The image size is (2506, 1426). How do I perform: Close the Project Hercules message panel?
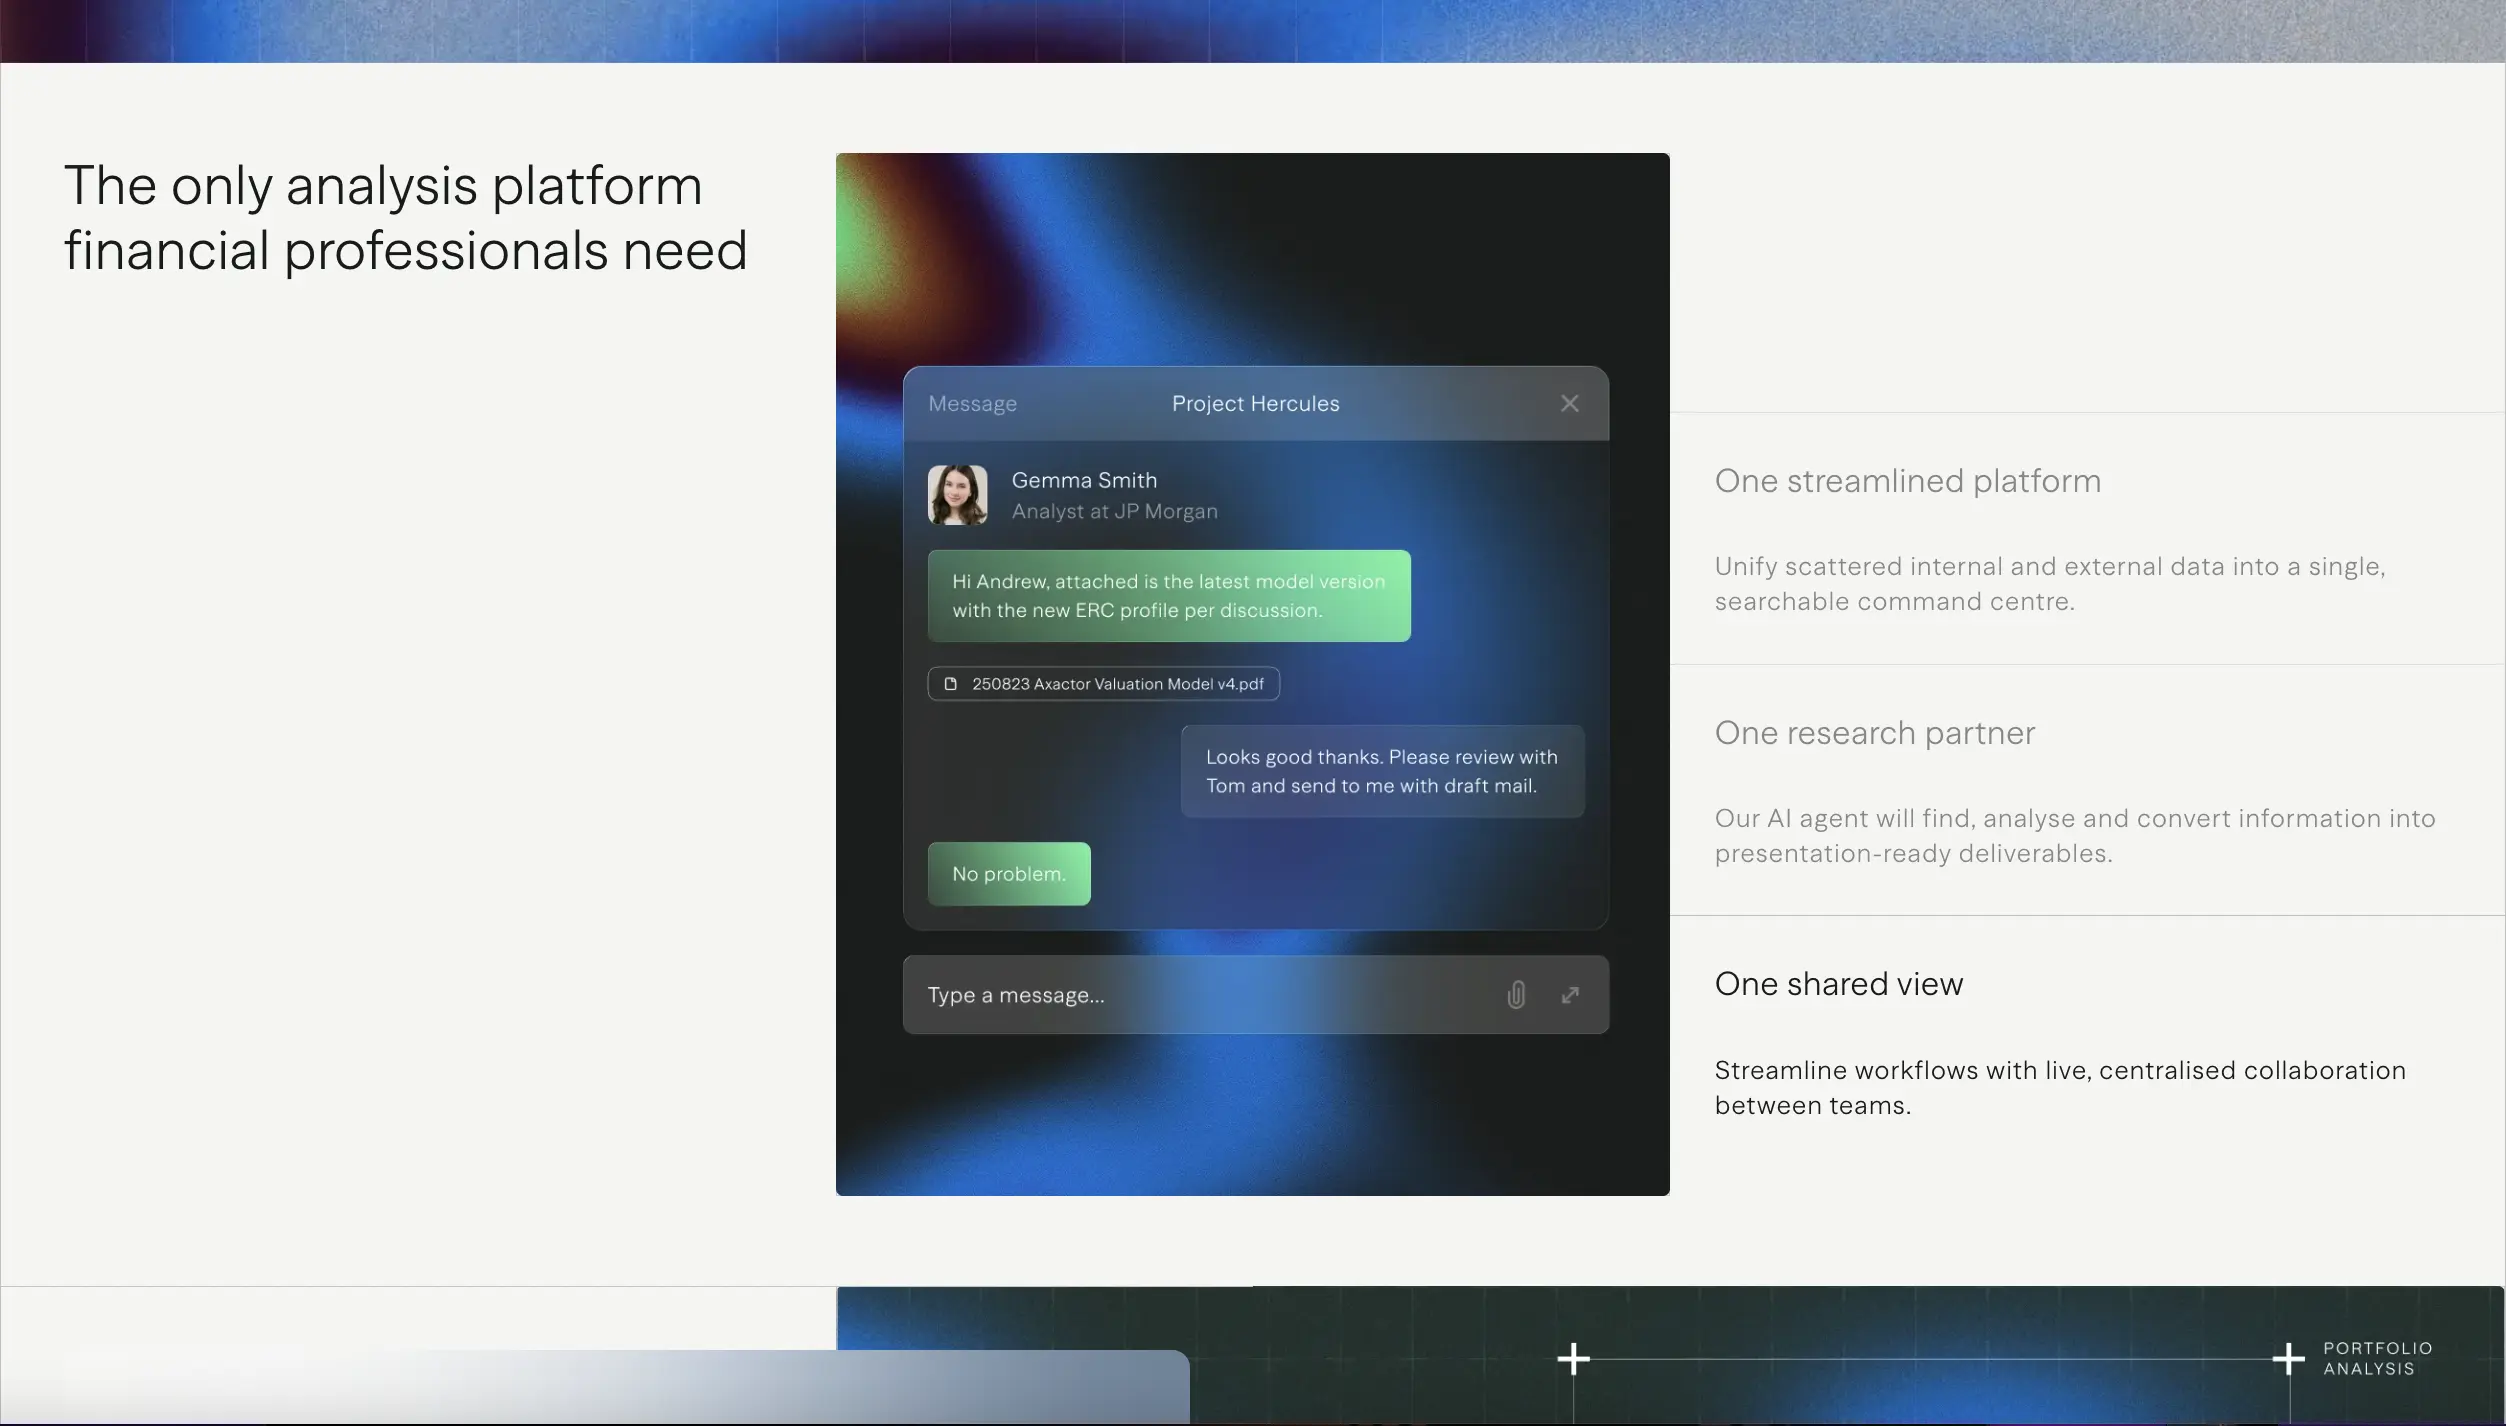coord(1569,403)
